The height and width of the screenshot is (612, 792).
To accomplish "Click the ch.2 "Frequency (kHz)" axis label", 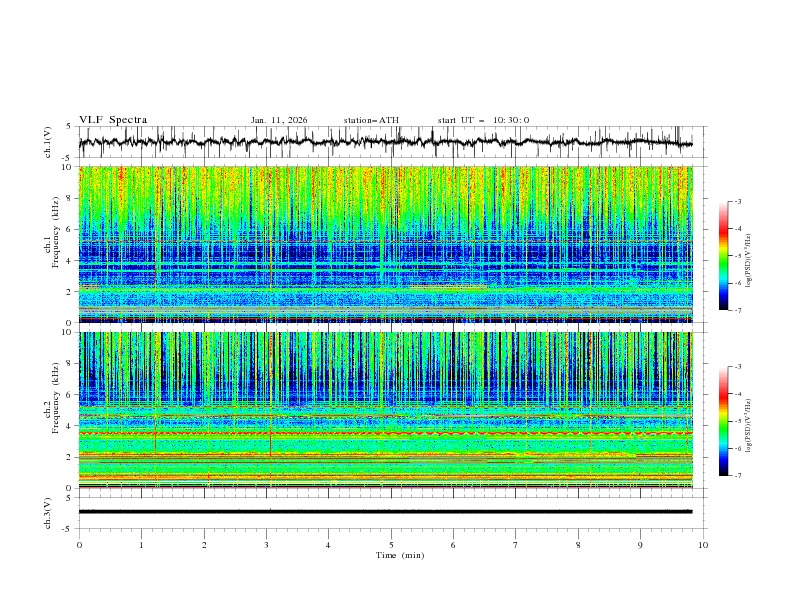I will point(56,398).
